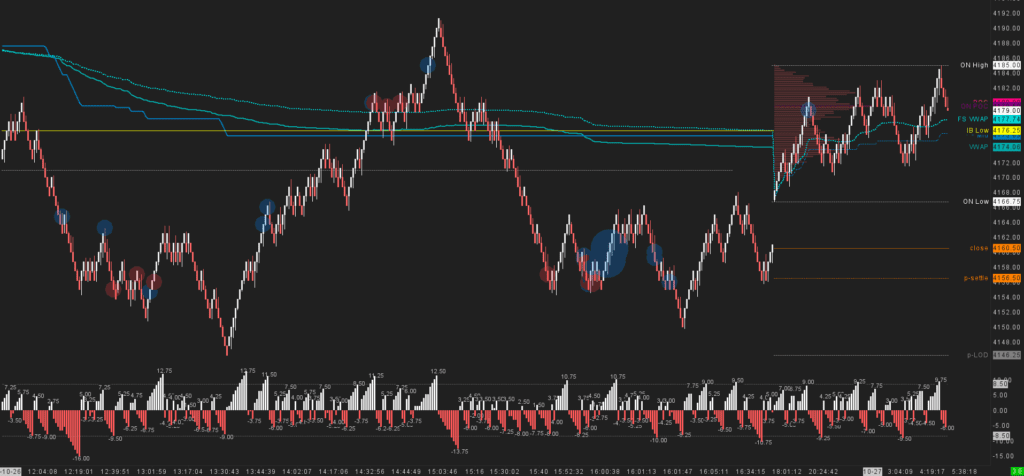
Task: Click the FS VWAP label
Action: point(973,119)
